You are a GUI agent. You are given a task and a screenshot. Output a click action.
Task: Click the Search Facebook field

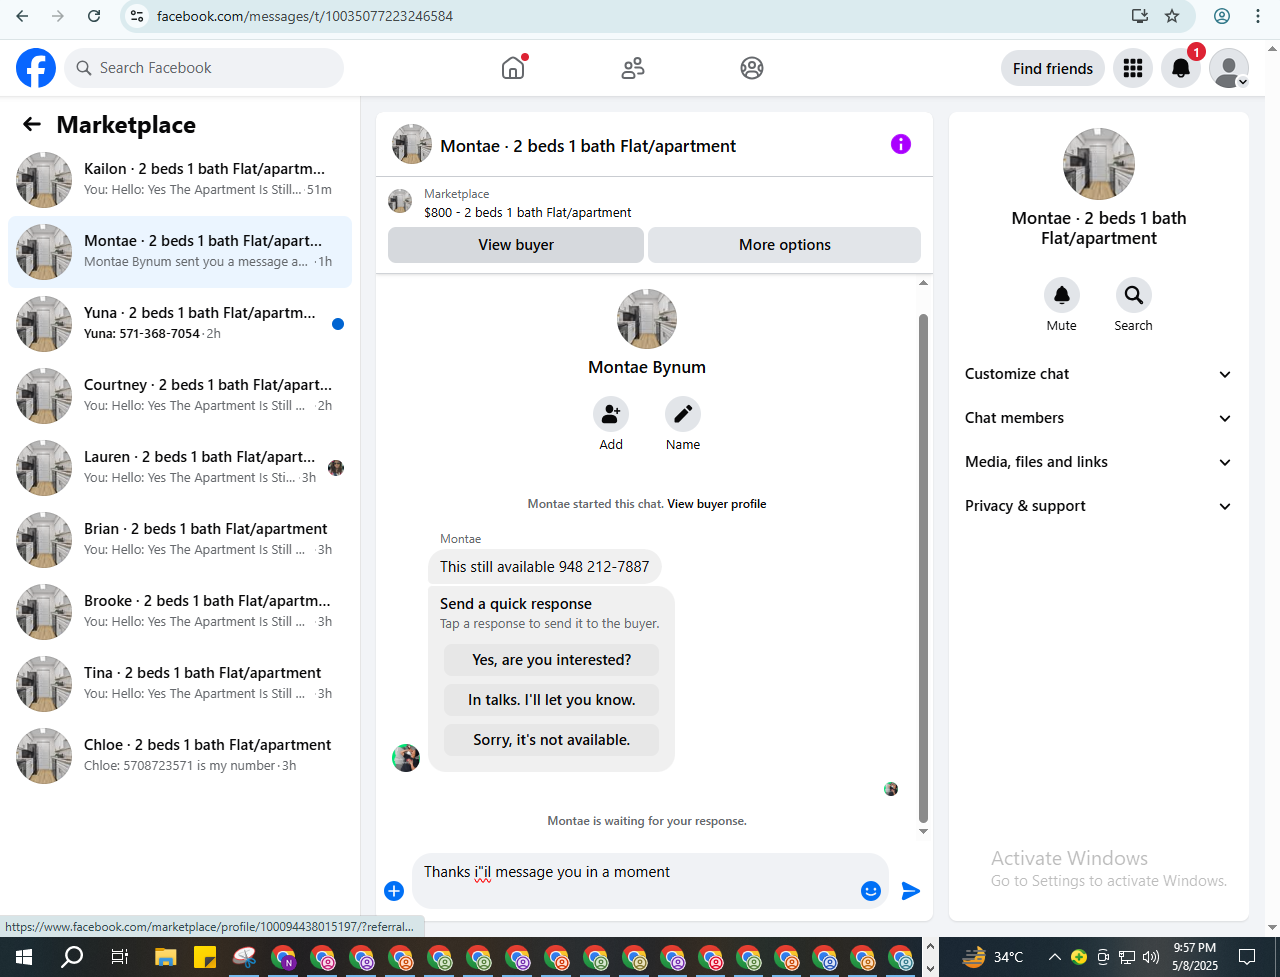[x=204, y=68]
